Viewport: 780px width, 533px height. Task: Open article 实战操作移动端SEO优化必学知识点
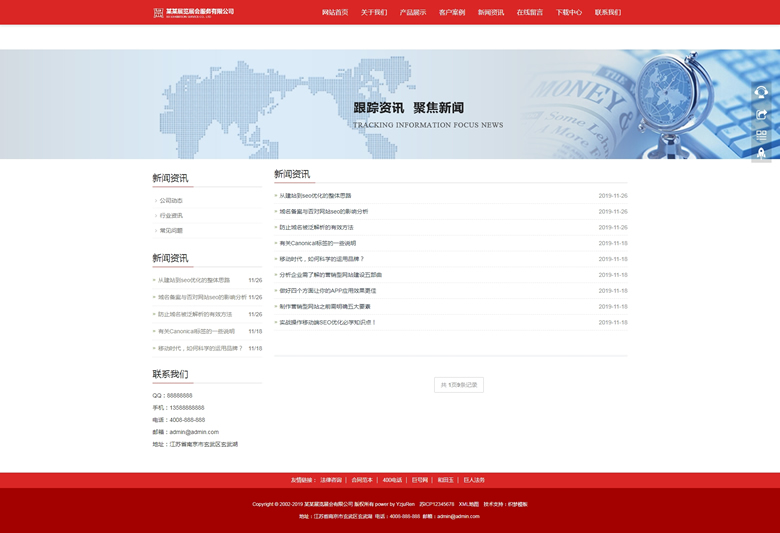[327, 322]
